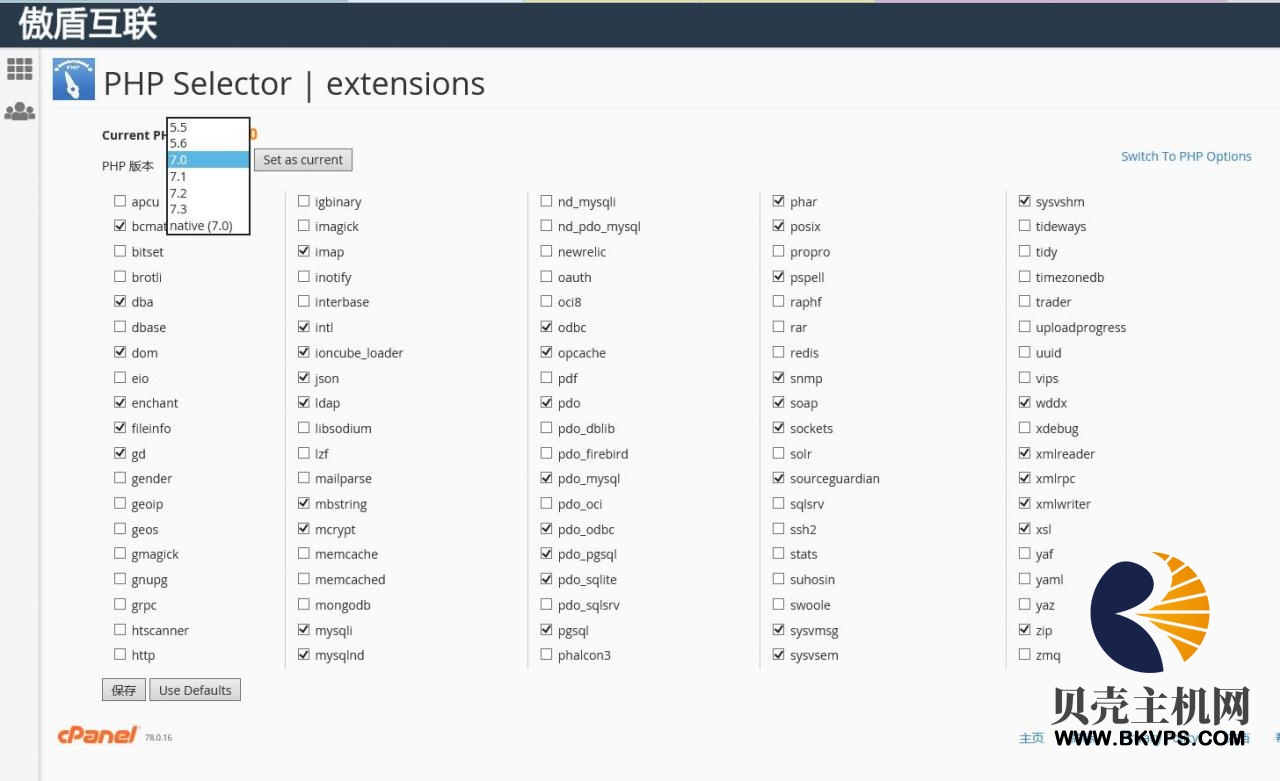Enable the imagick extension checkbox
The image size is (1280, 781).
click(x=304, y=226)
